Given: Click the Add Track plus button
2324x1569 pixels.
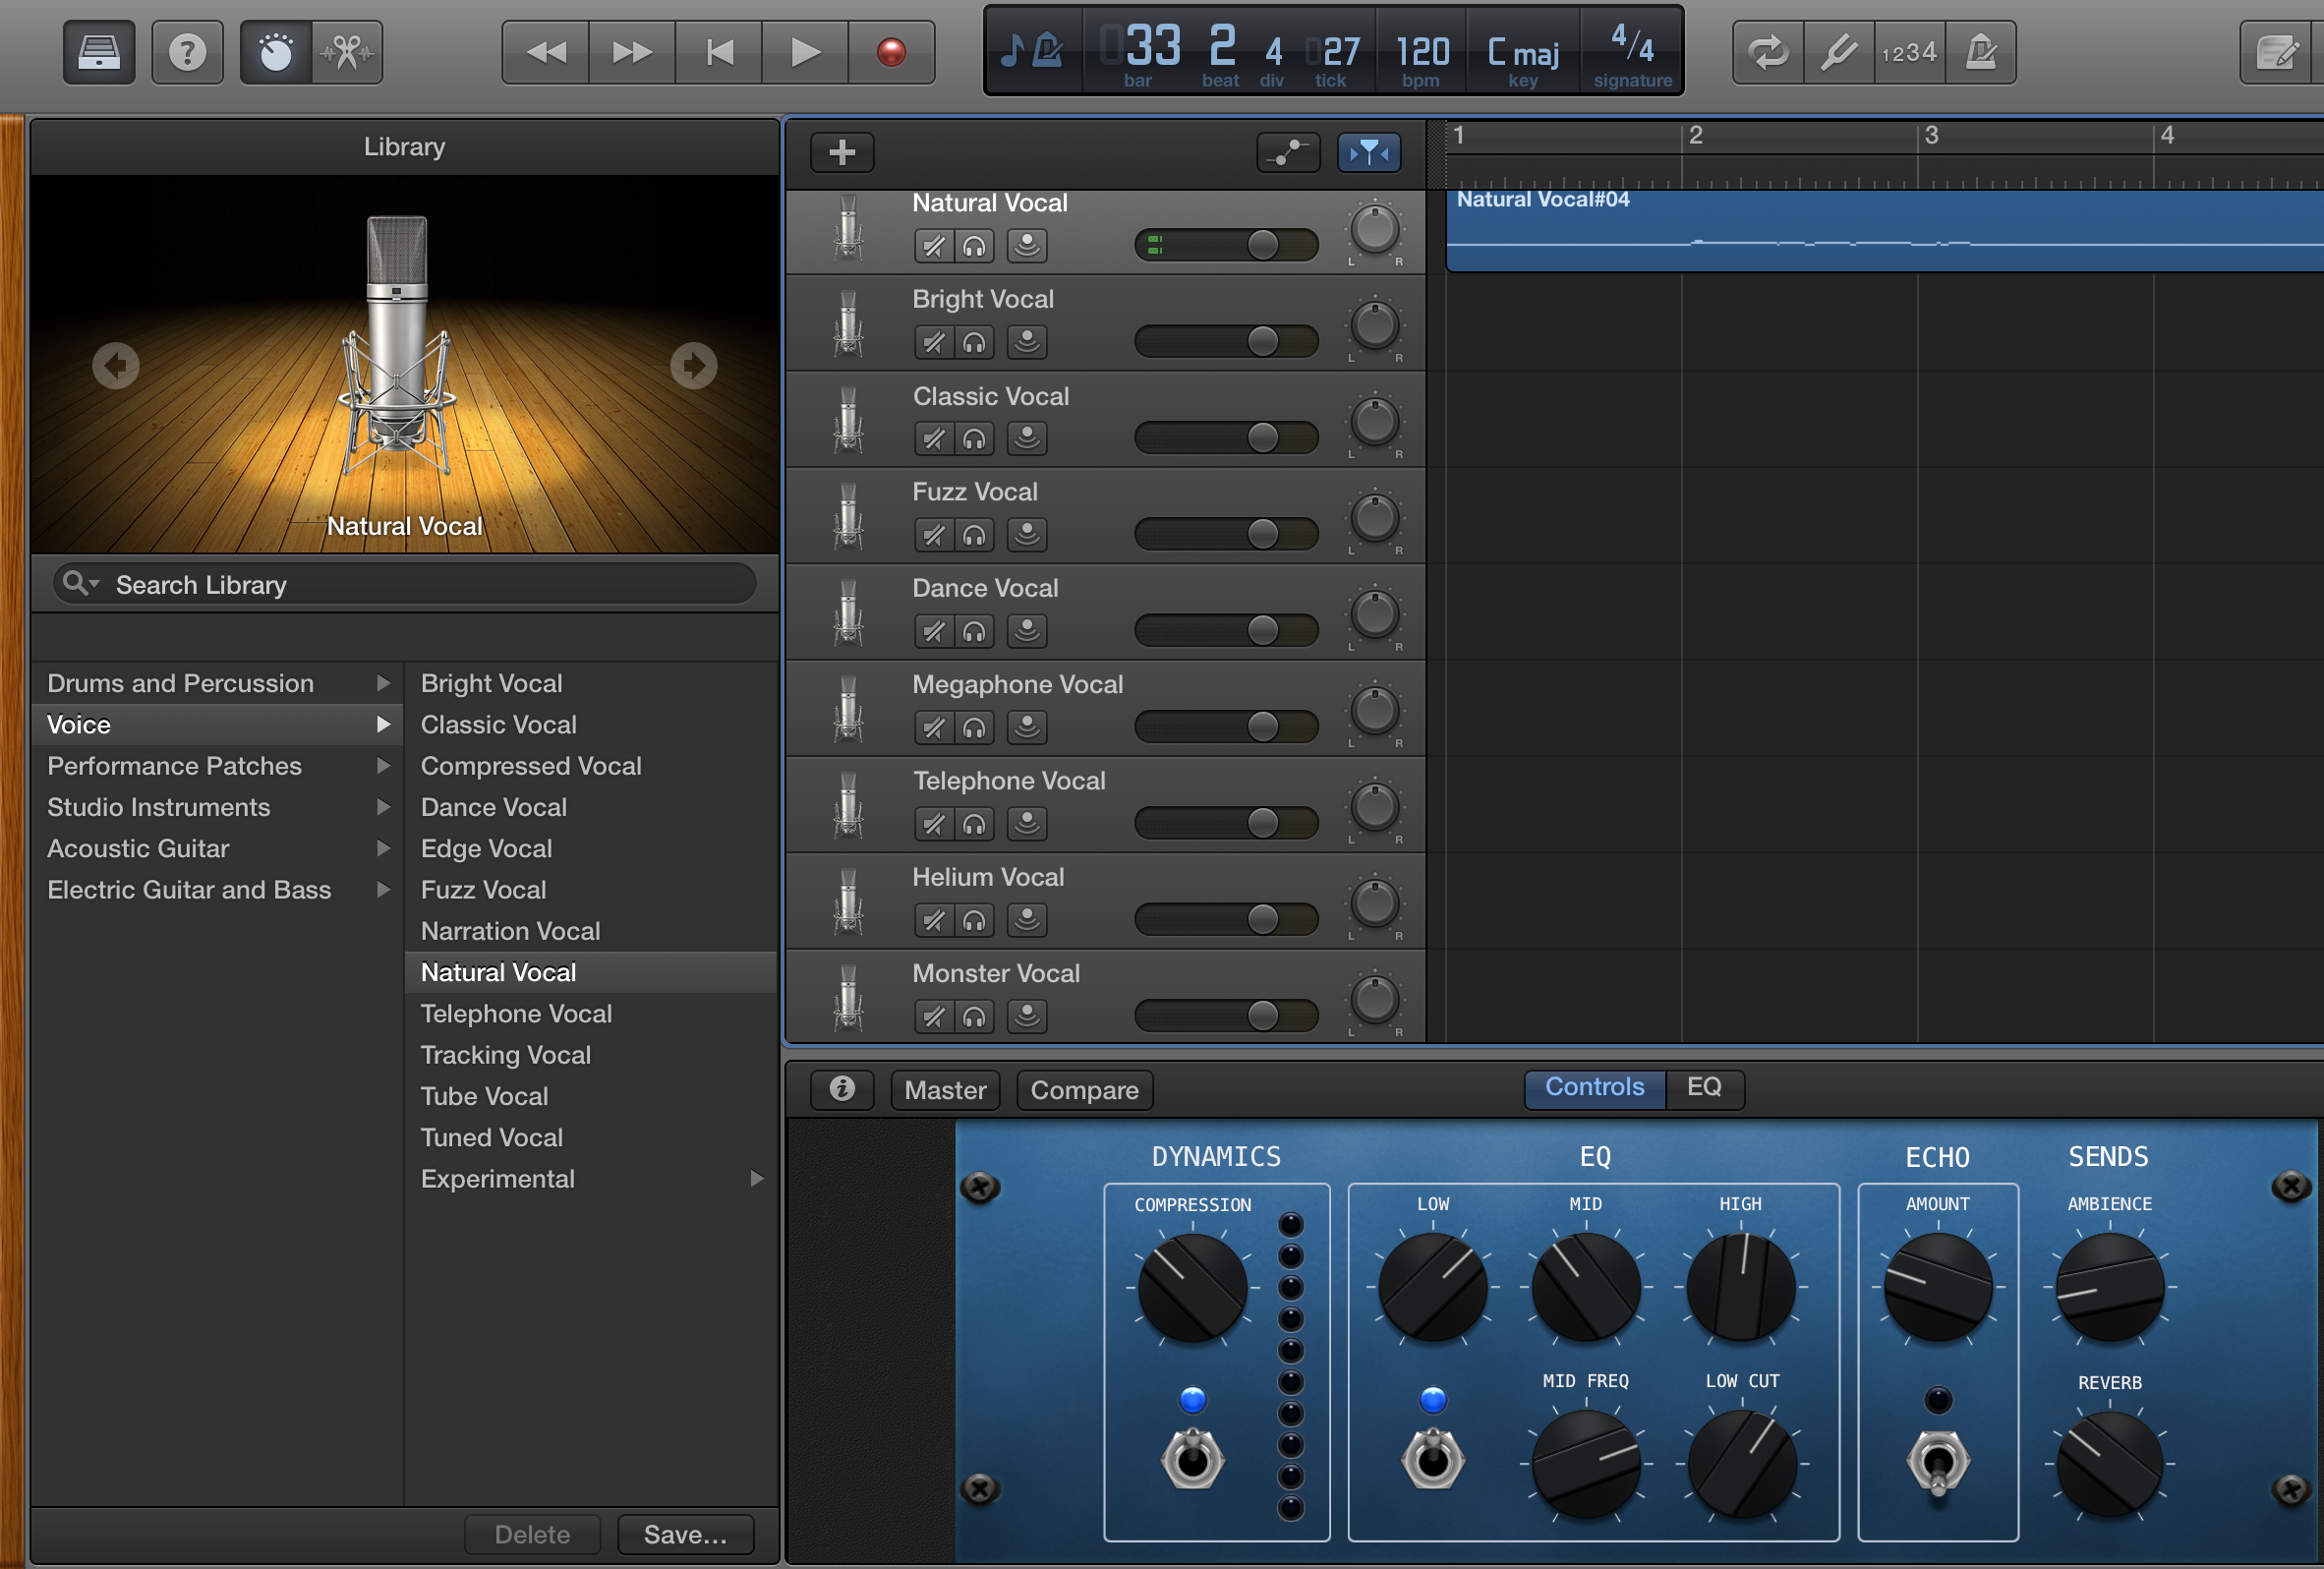Looking at the screenshot, I should point(841,152).
